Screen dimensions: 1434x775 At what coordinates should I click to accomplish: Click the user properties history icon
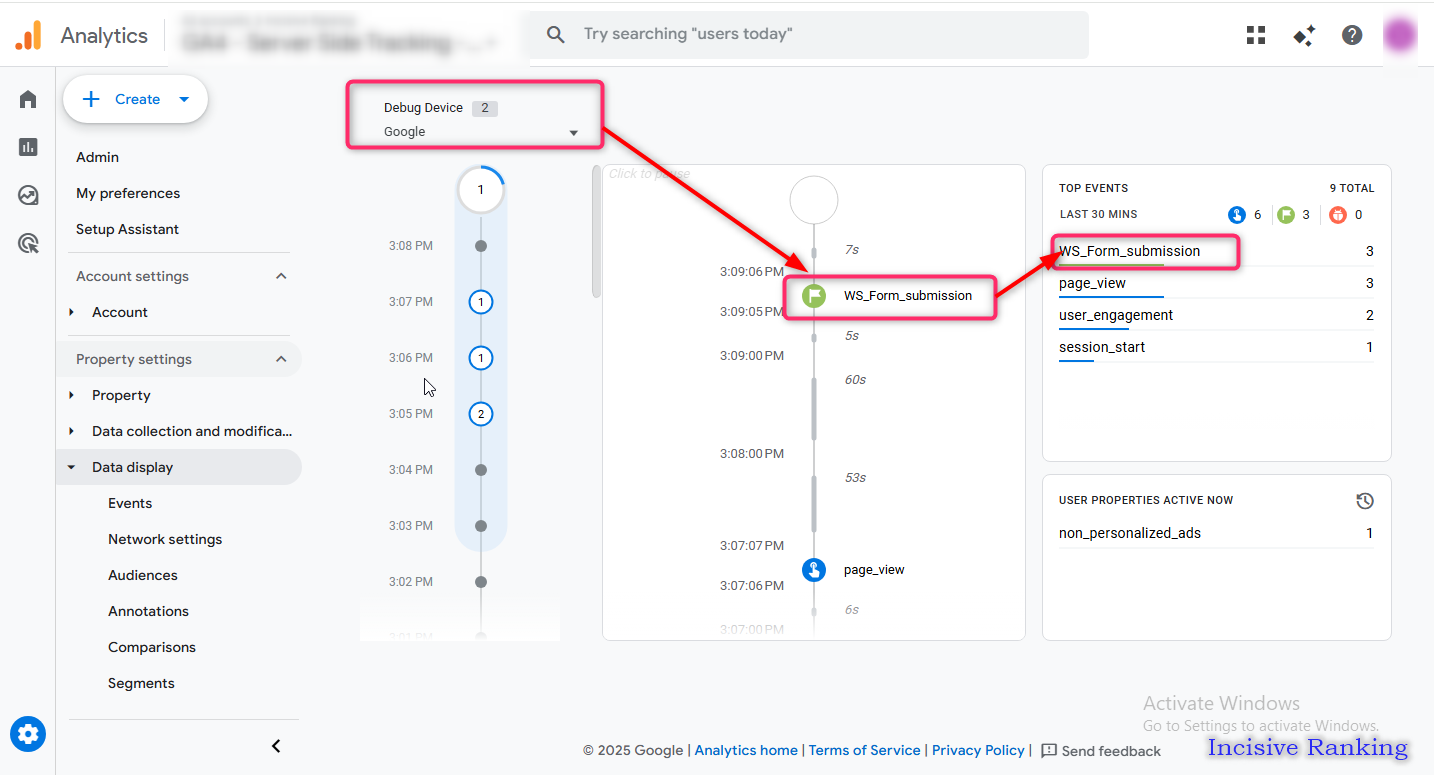point(1365,501)
